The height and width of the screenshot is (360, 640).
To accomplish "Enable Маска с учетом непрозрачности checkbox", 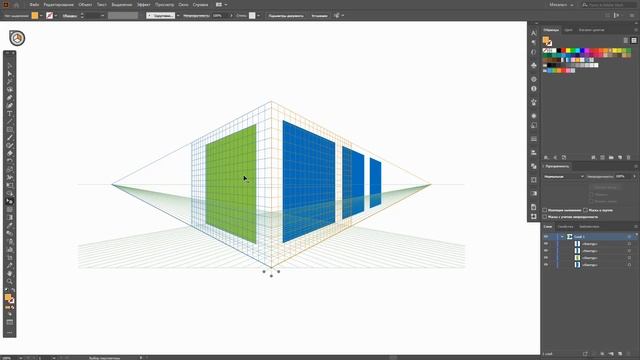I will pos(544,217).
